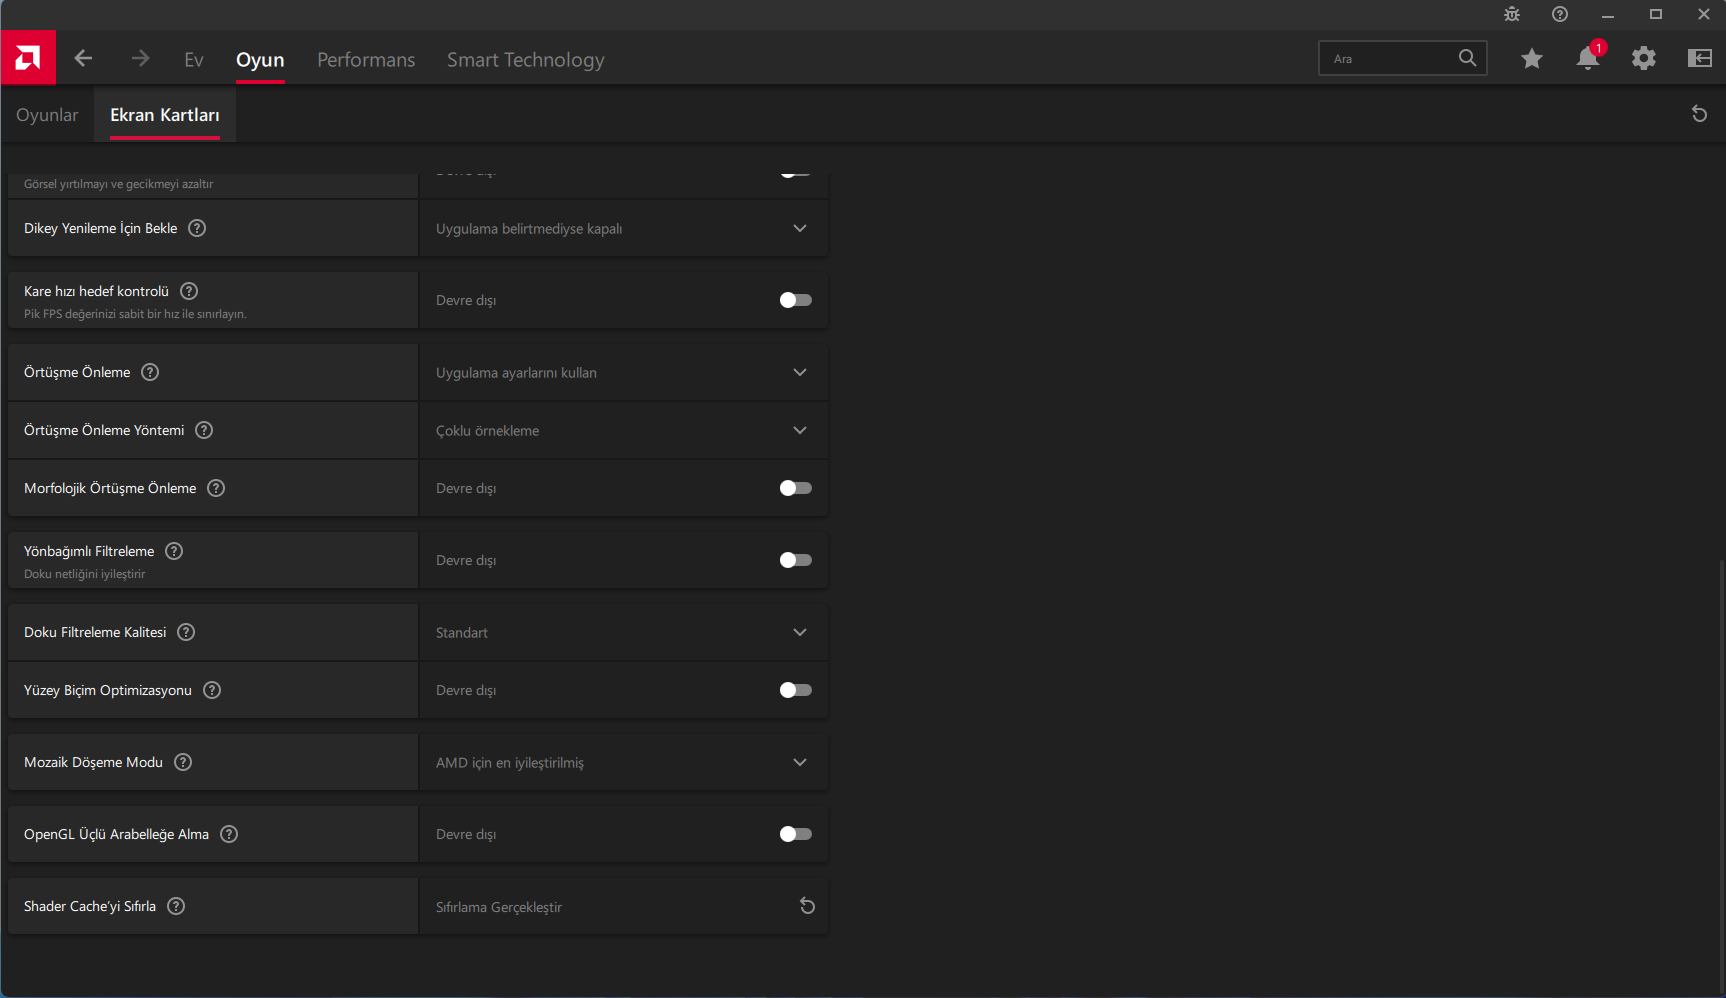Image resolution: width=1726 pixels, height=998 pixels.
Task: Toggle Morfolojik Örtüşme Önleme on
Action: pos(795,488)
